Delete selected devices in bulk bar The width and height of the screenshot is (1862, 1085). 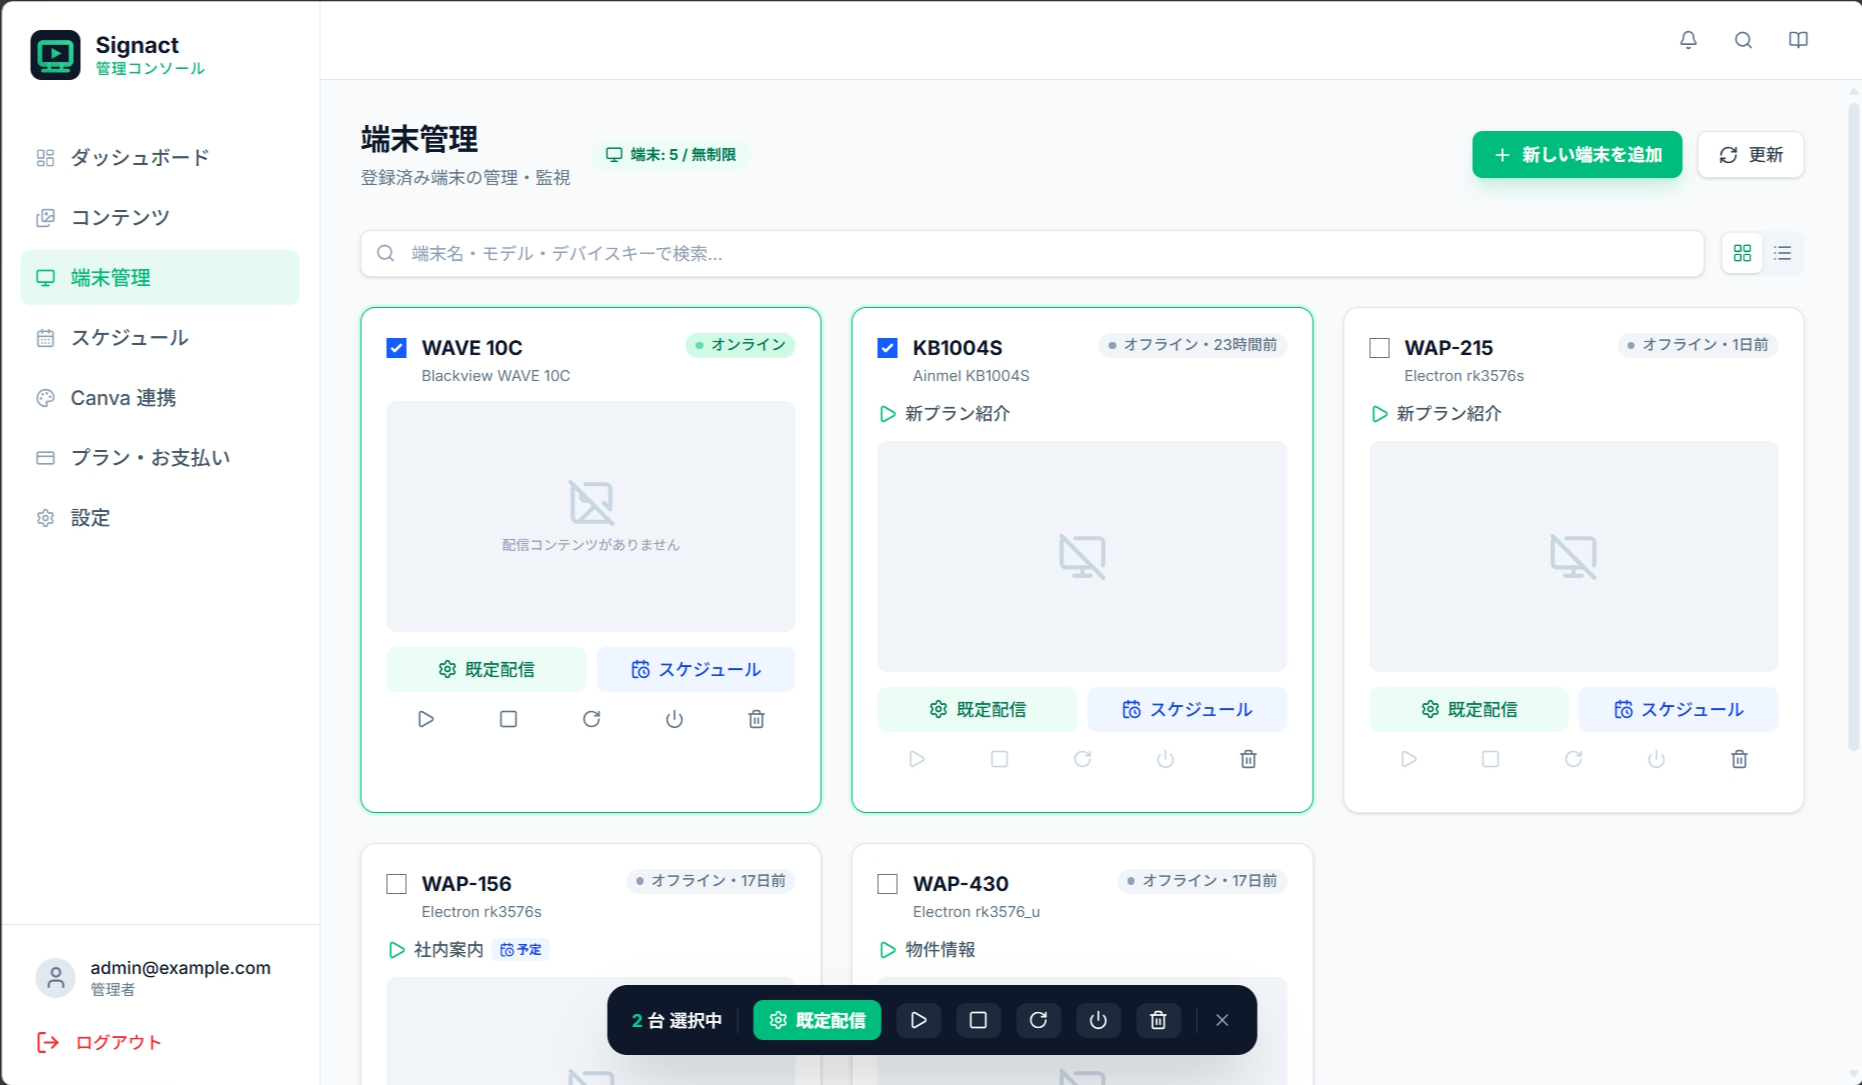[x=1158, y=1020]
